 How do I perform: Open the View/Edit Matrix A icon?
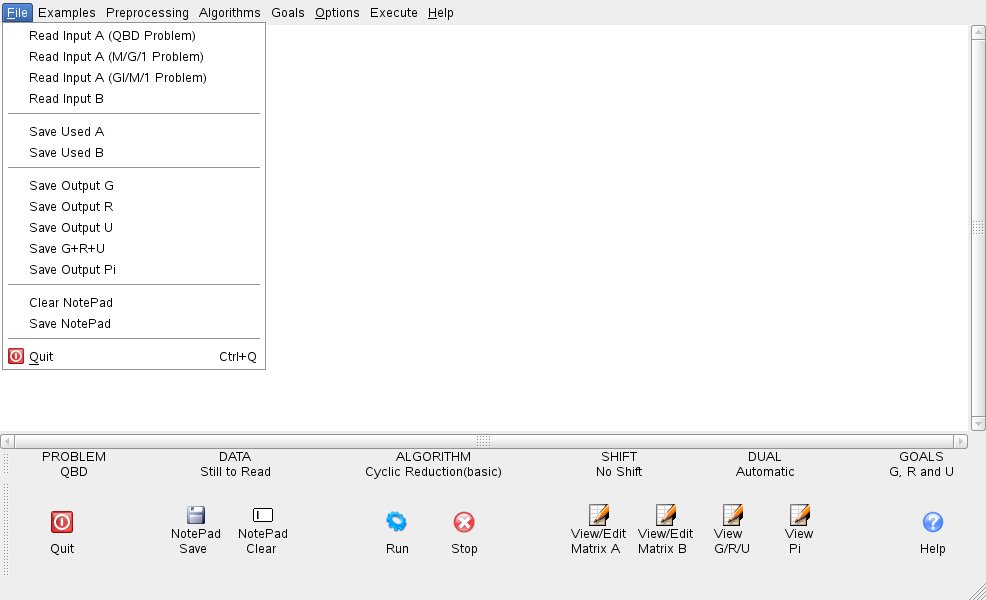[598, 515]
